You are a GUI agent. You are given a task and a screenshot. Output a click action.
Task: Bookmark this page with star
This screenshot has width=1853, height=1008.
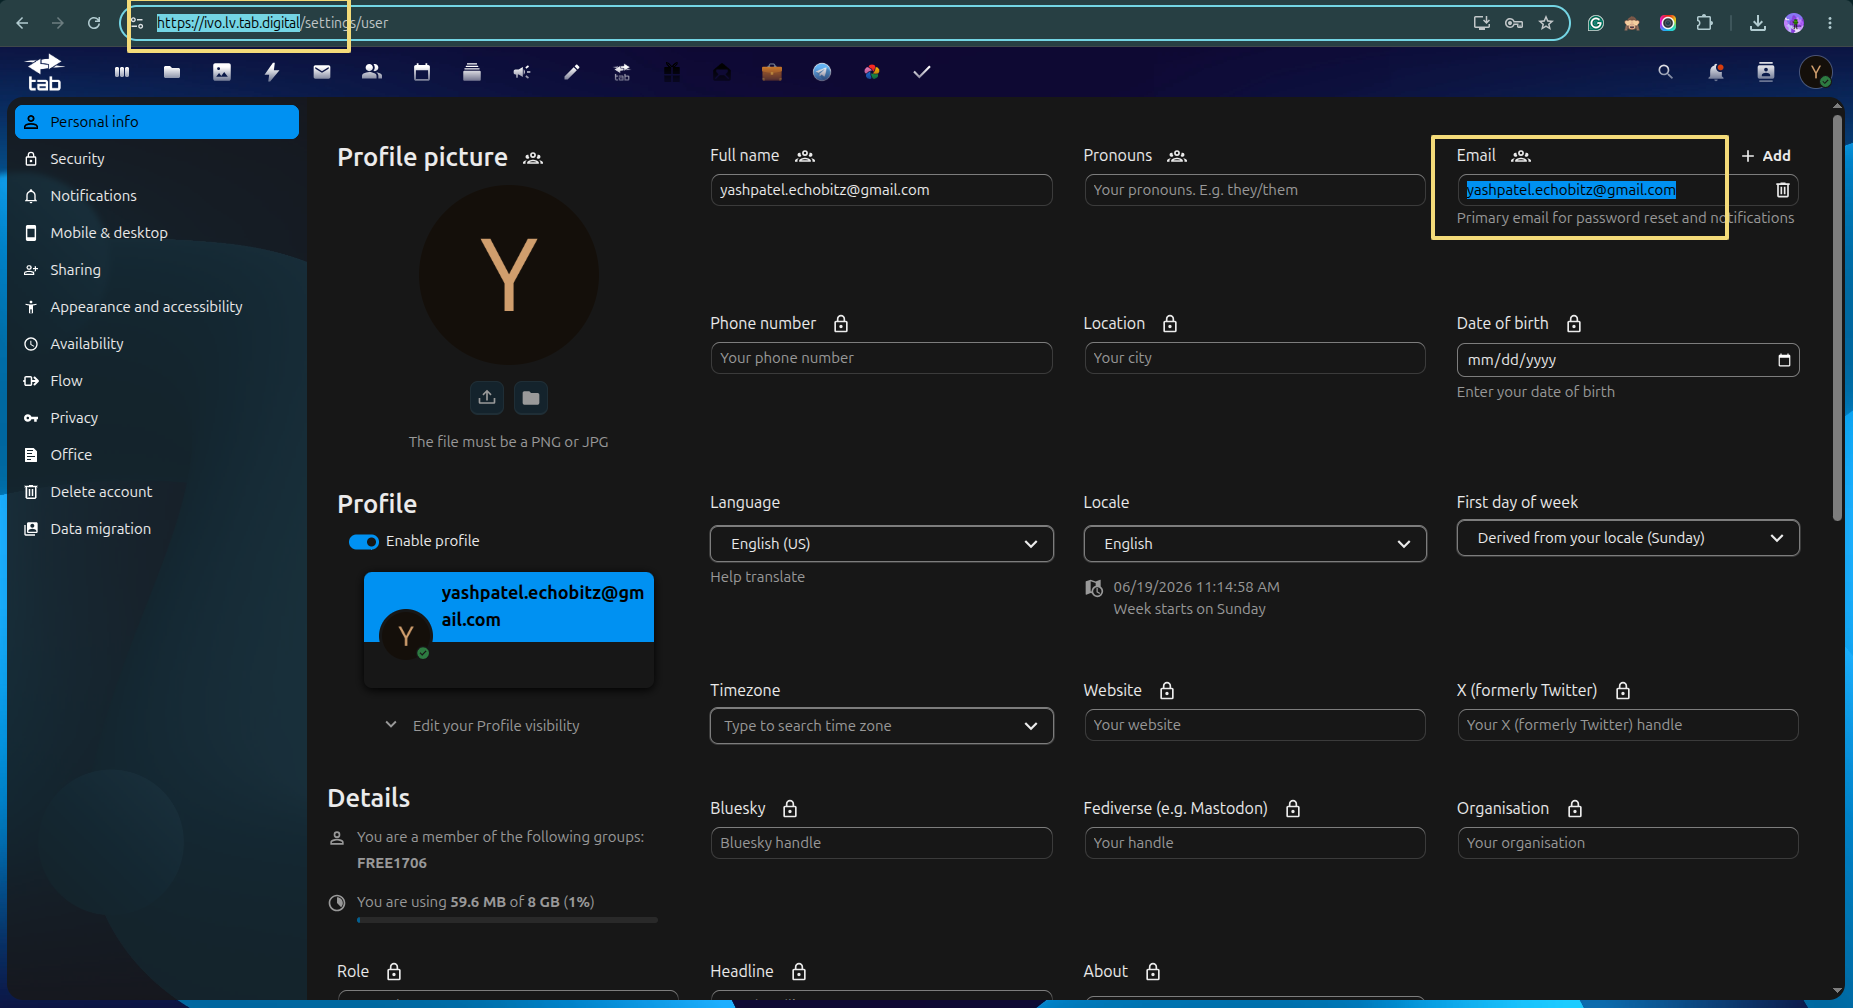(1546, 23)
